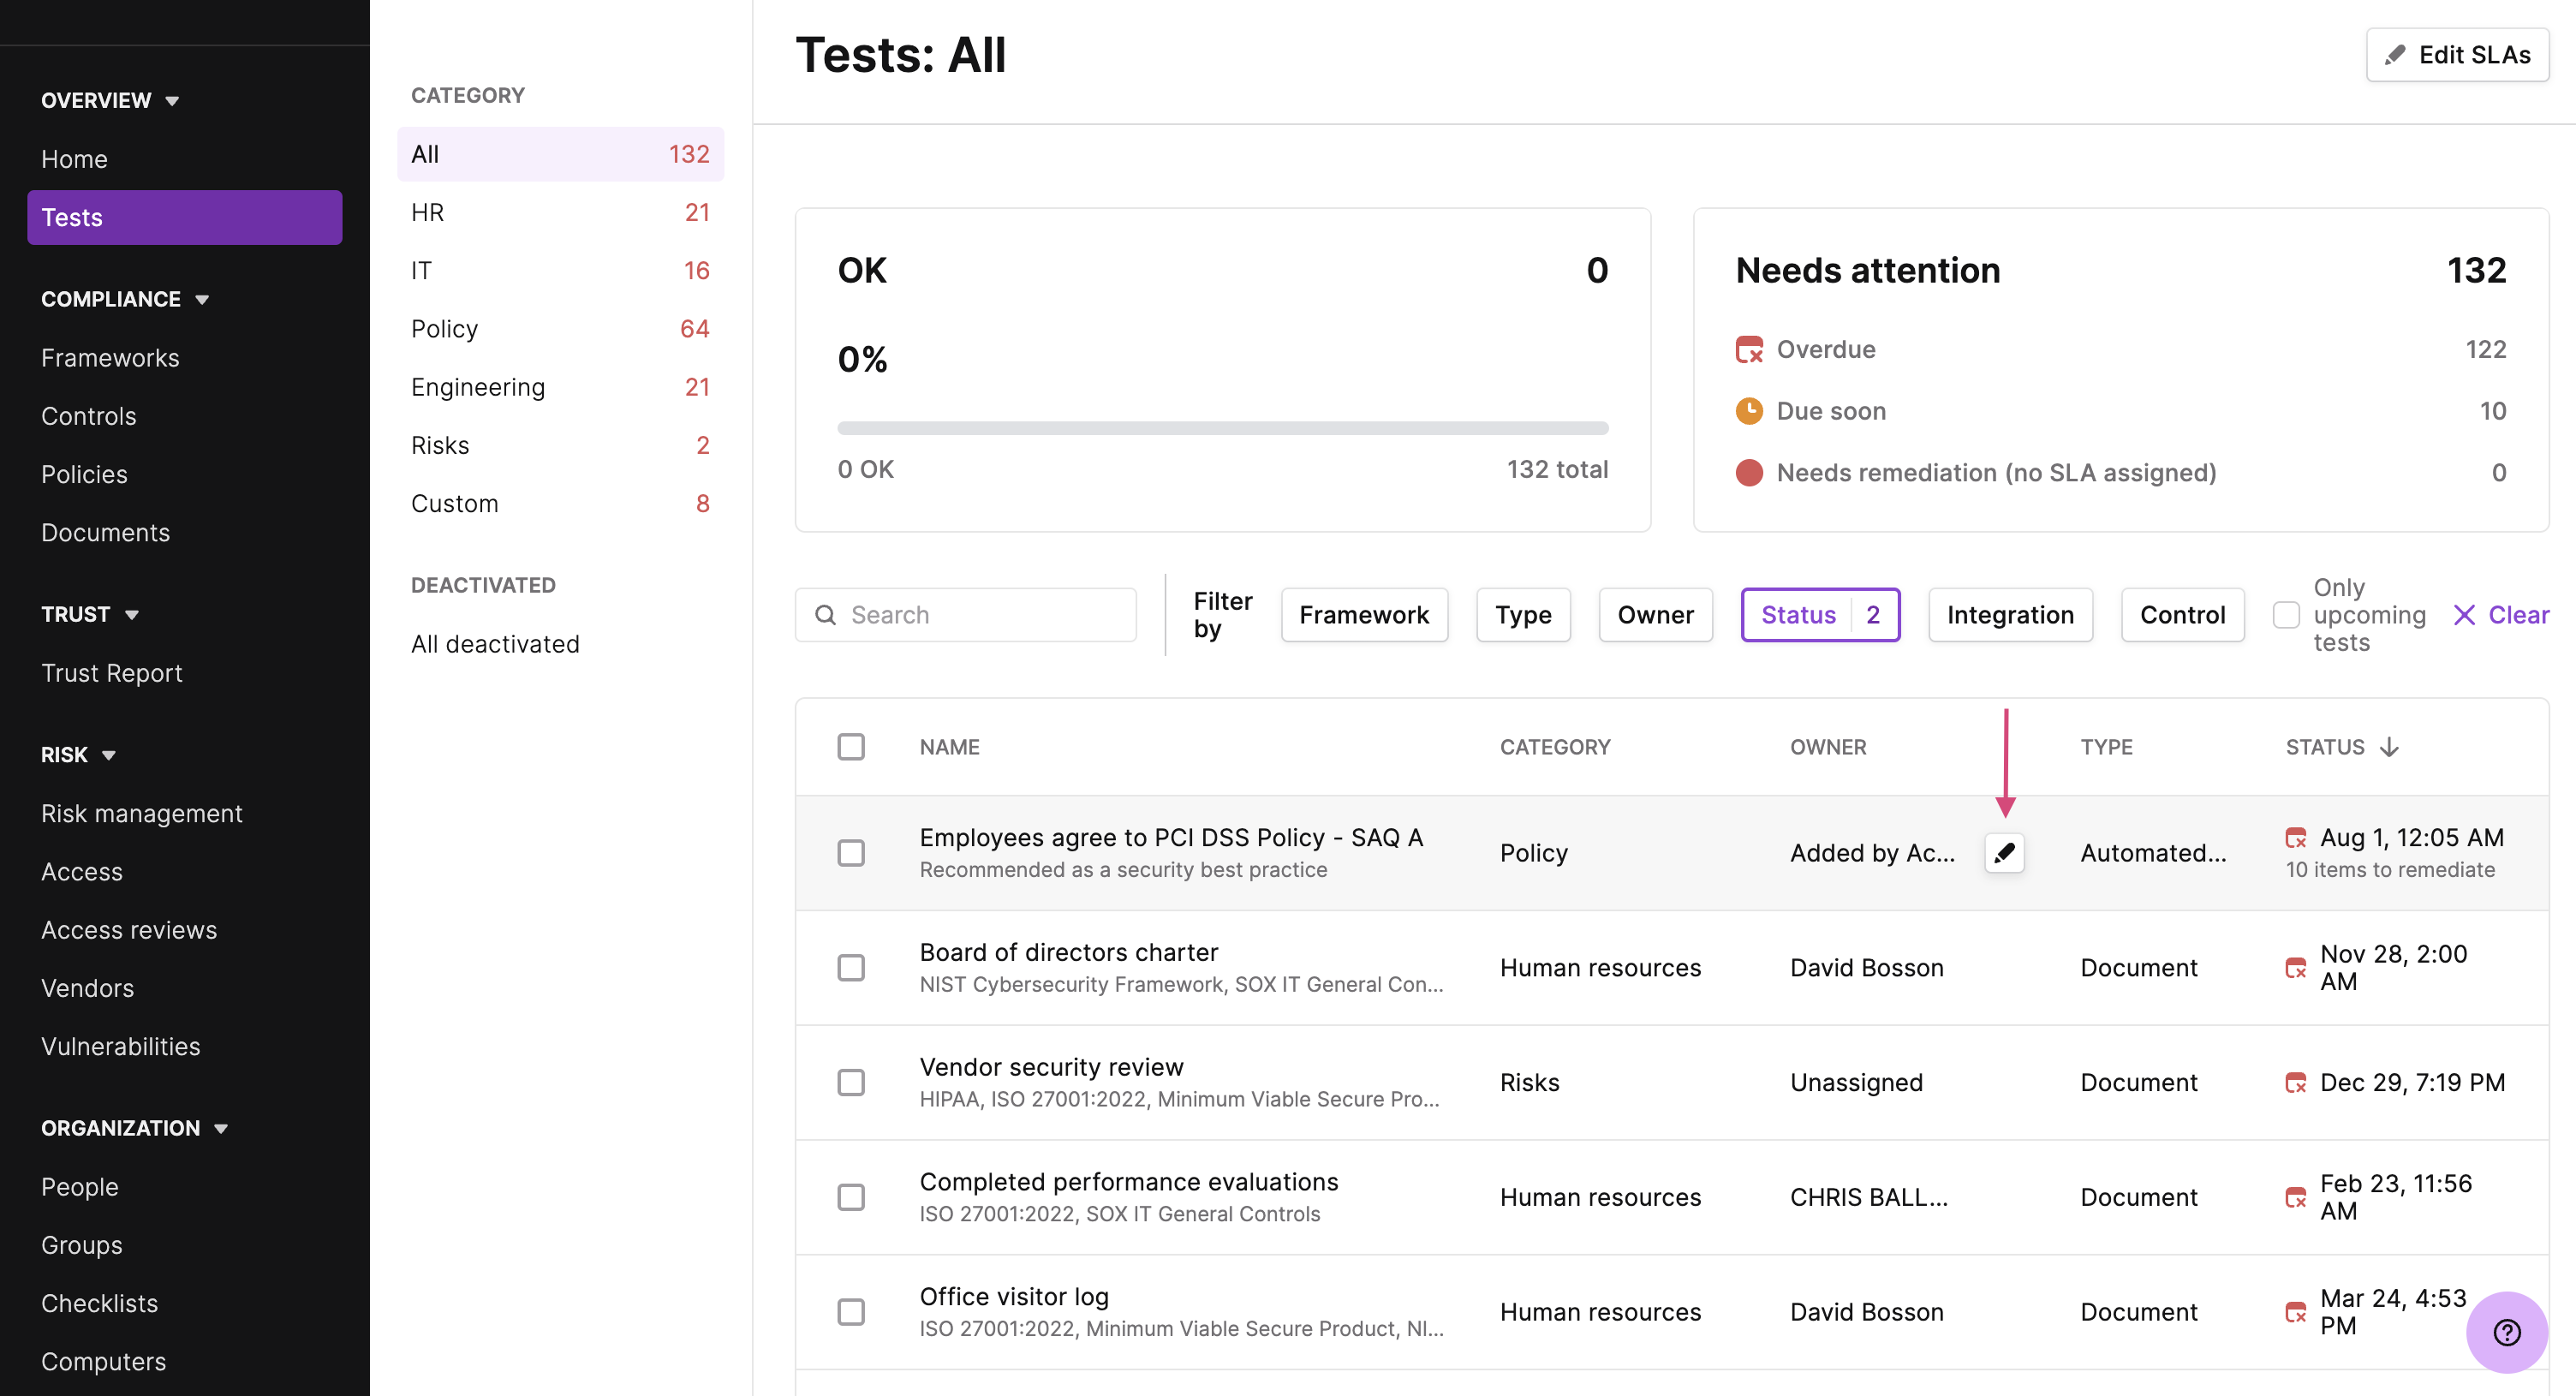2576x1396 pixels.
Task: Check the Vendor security review row
Action: tap(851, 1083)
